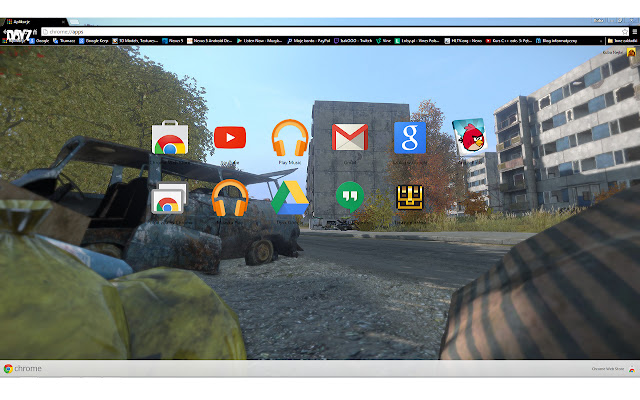
Task: Open the Gmail app
Action: [350, 138]
